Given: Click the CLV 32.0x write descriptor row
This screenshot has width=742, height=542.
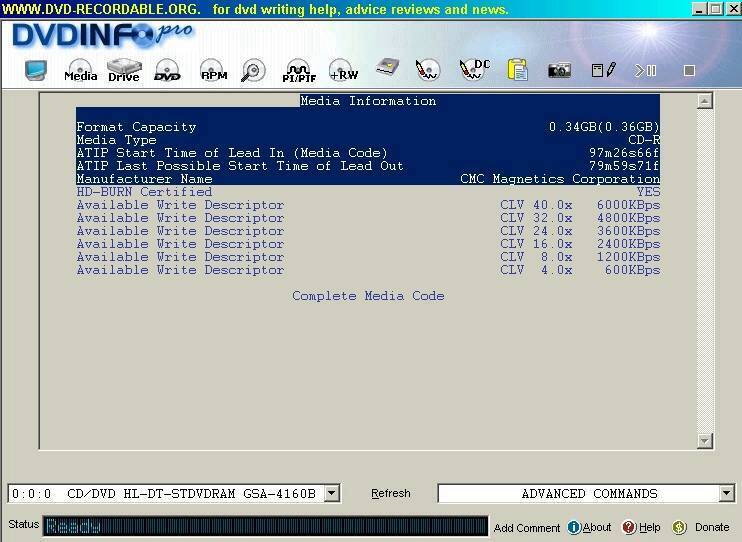Looking at the screenshot, I should pyautogui.click(x=368, y=218).
